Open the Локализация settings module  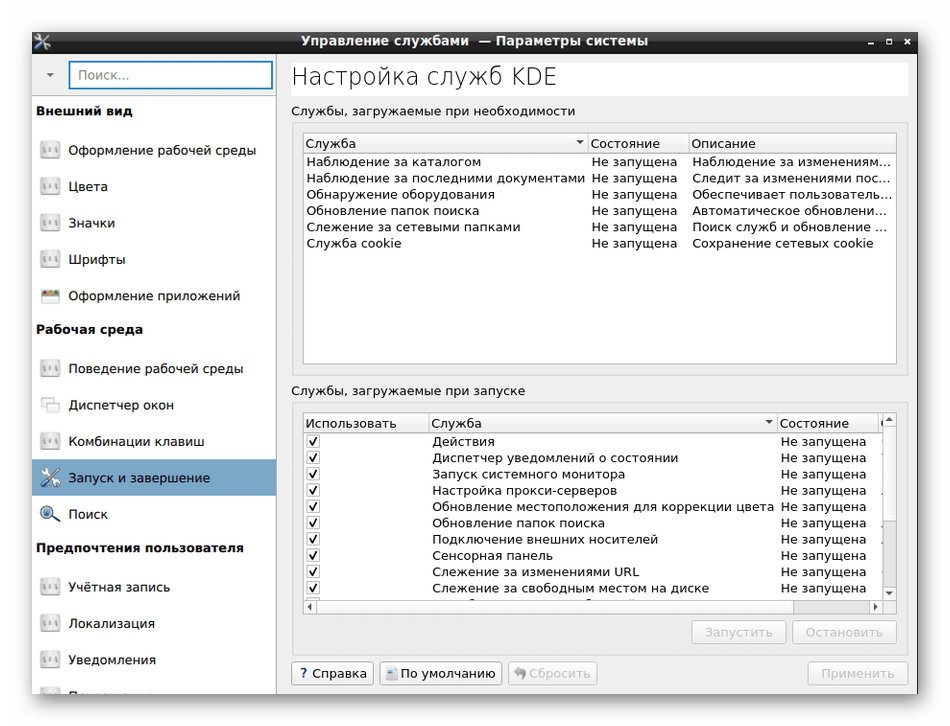tap(154, 623)
